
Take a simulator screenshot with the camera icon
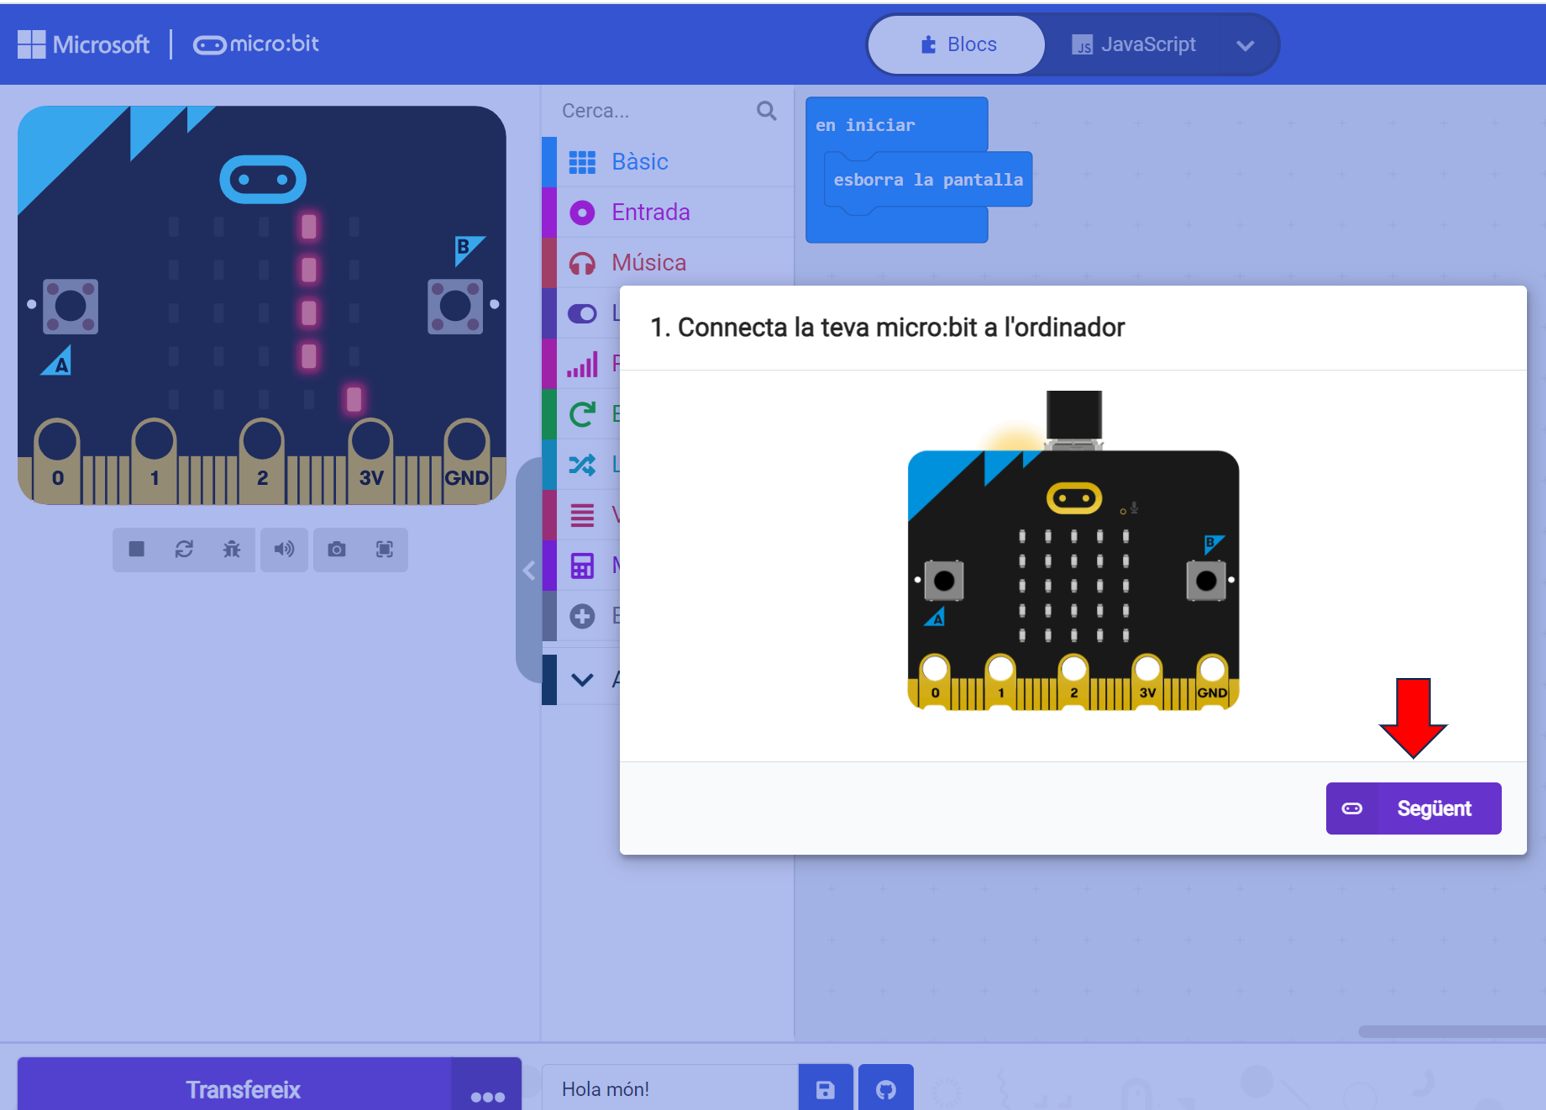click(x=337, y=549)
